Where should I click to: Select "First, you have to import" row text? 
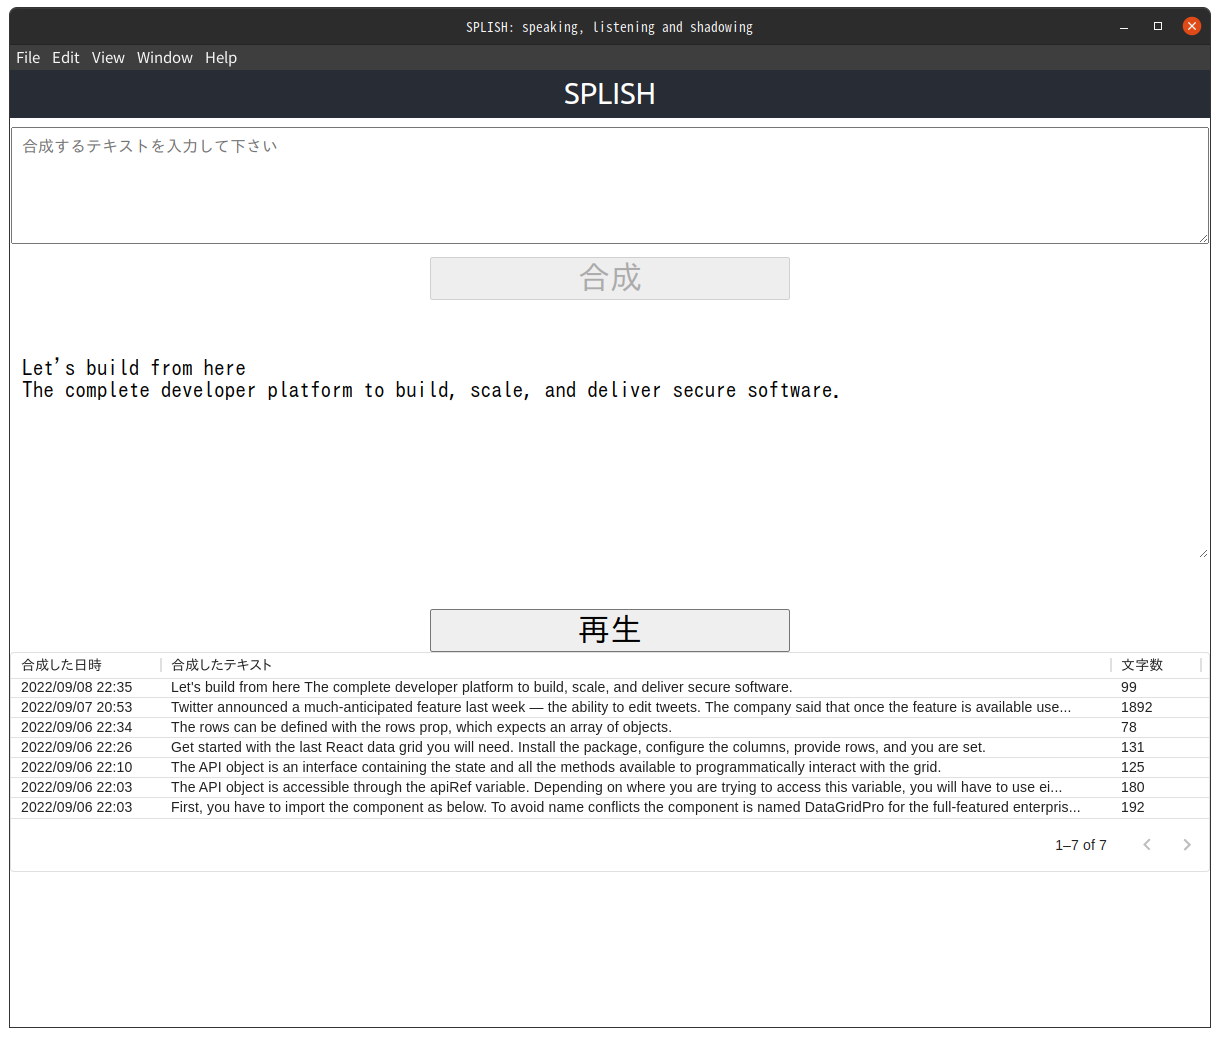coord(626,807)
